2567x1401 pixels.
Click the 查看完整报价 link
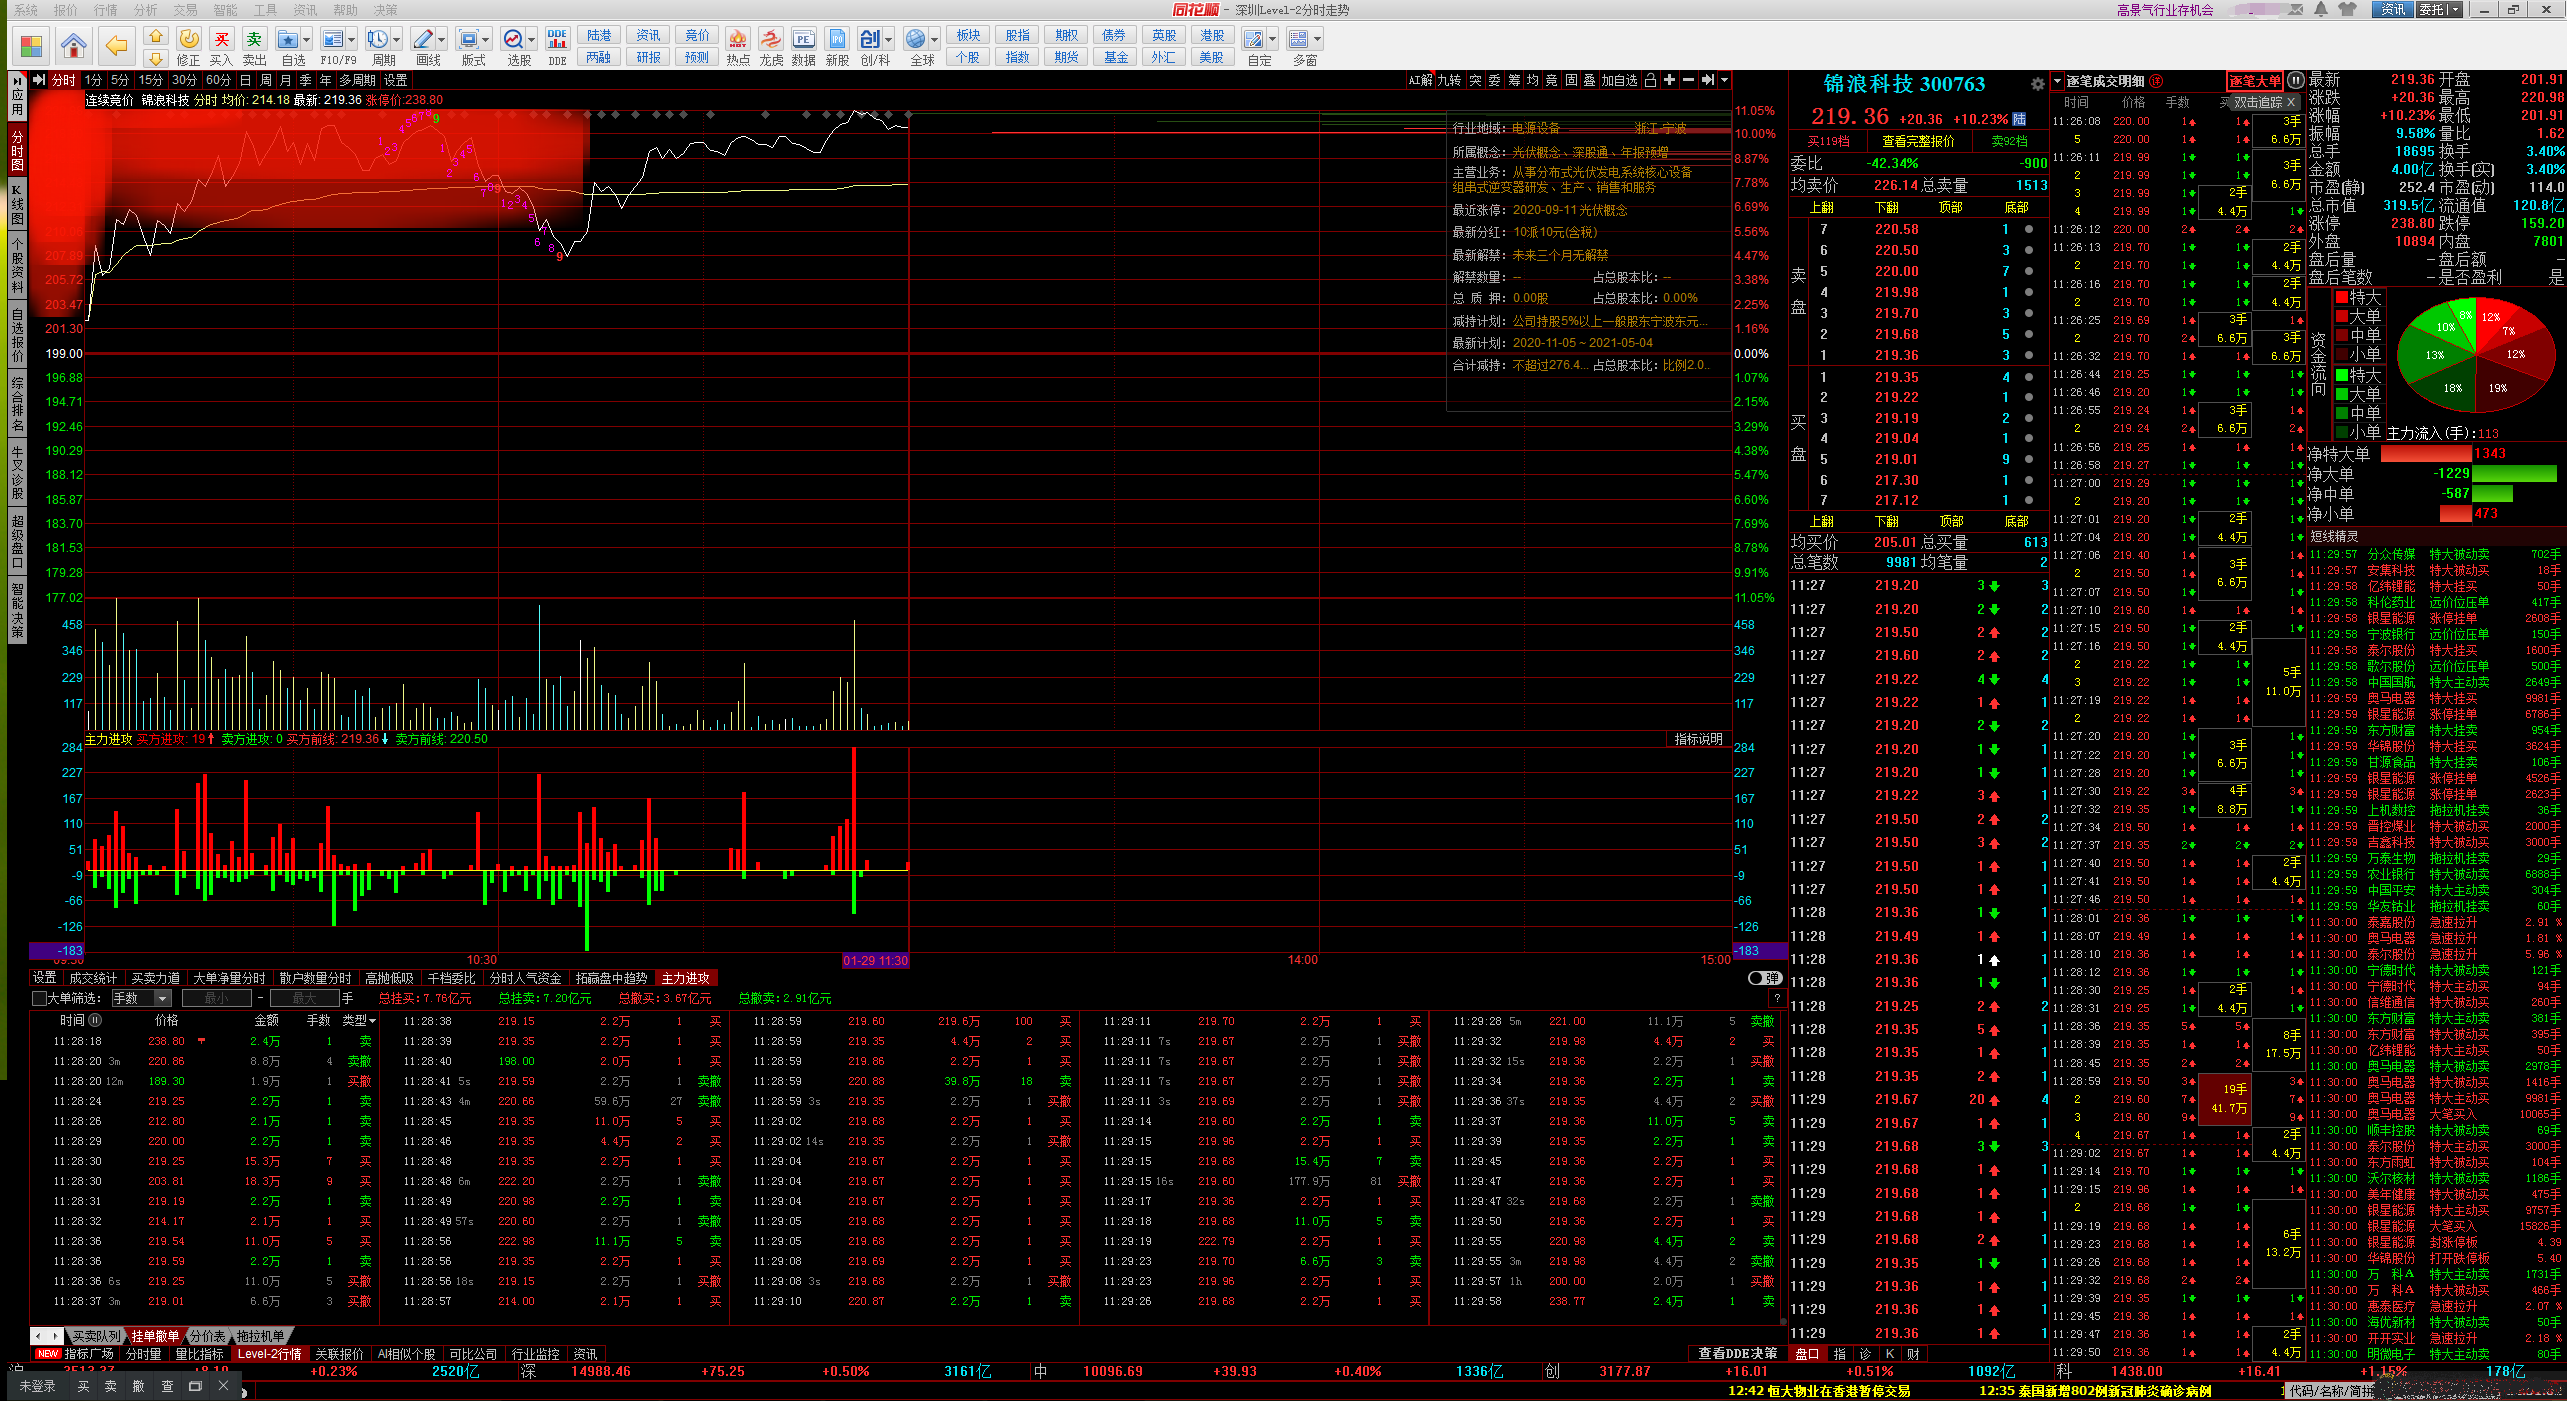click(x=1918, y=141)
